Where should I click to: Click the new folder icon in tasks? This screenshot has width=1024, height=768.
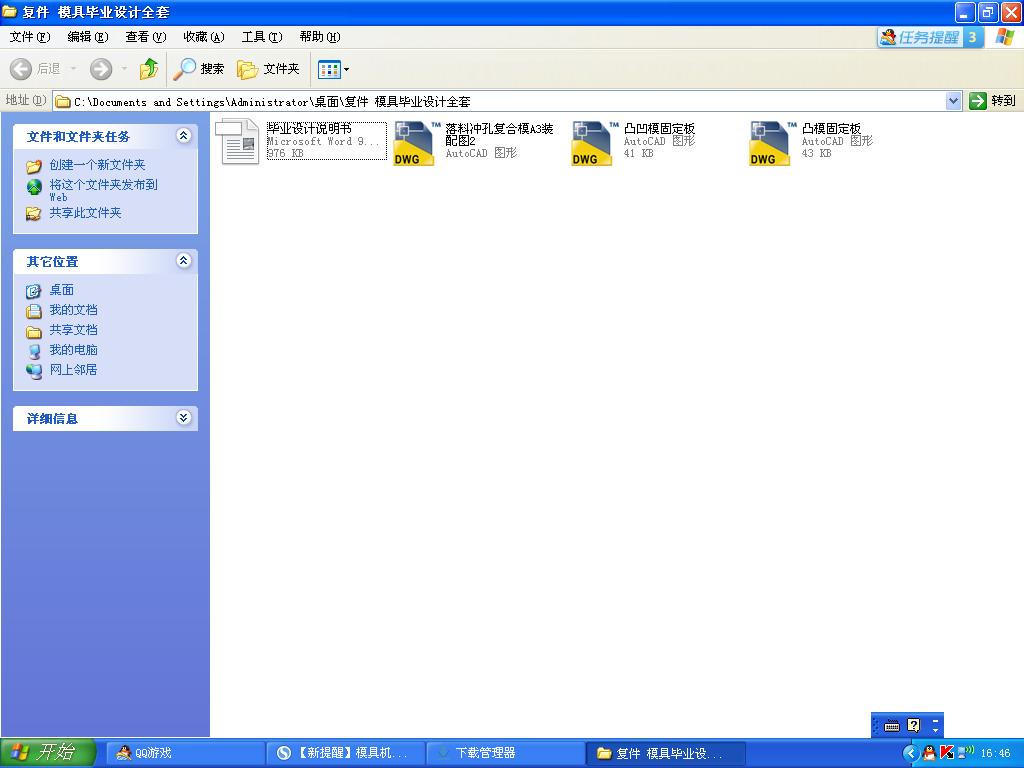pos(34,166)
